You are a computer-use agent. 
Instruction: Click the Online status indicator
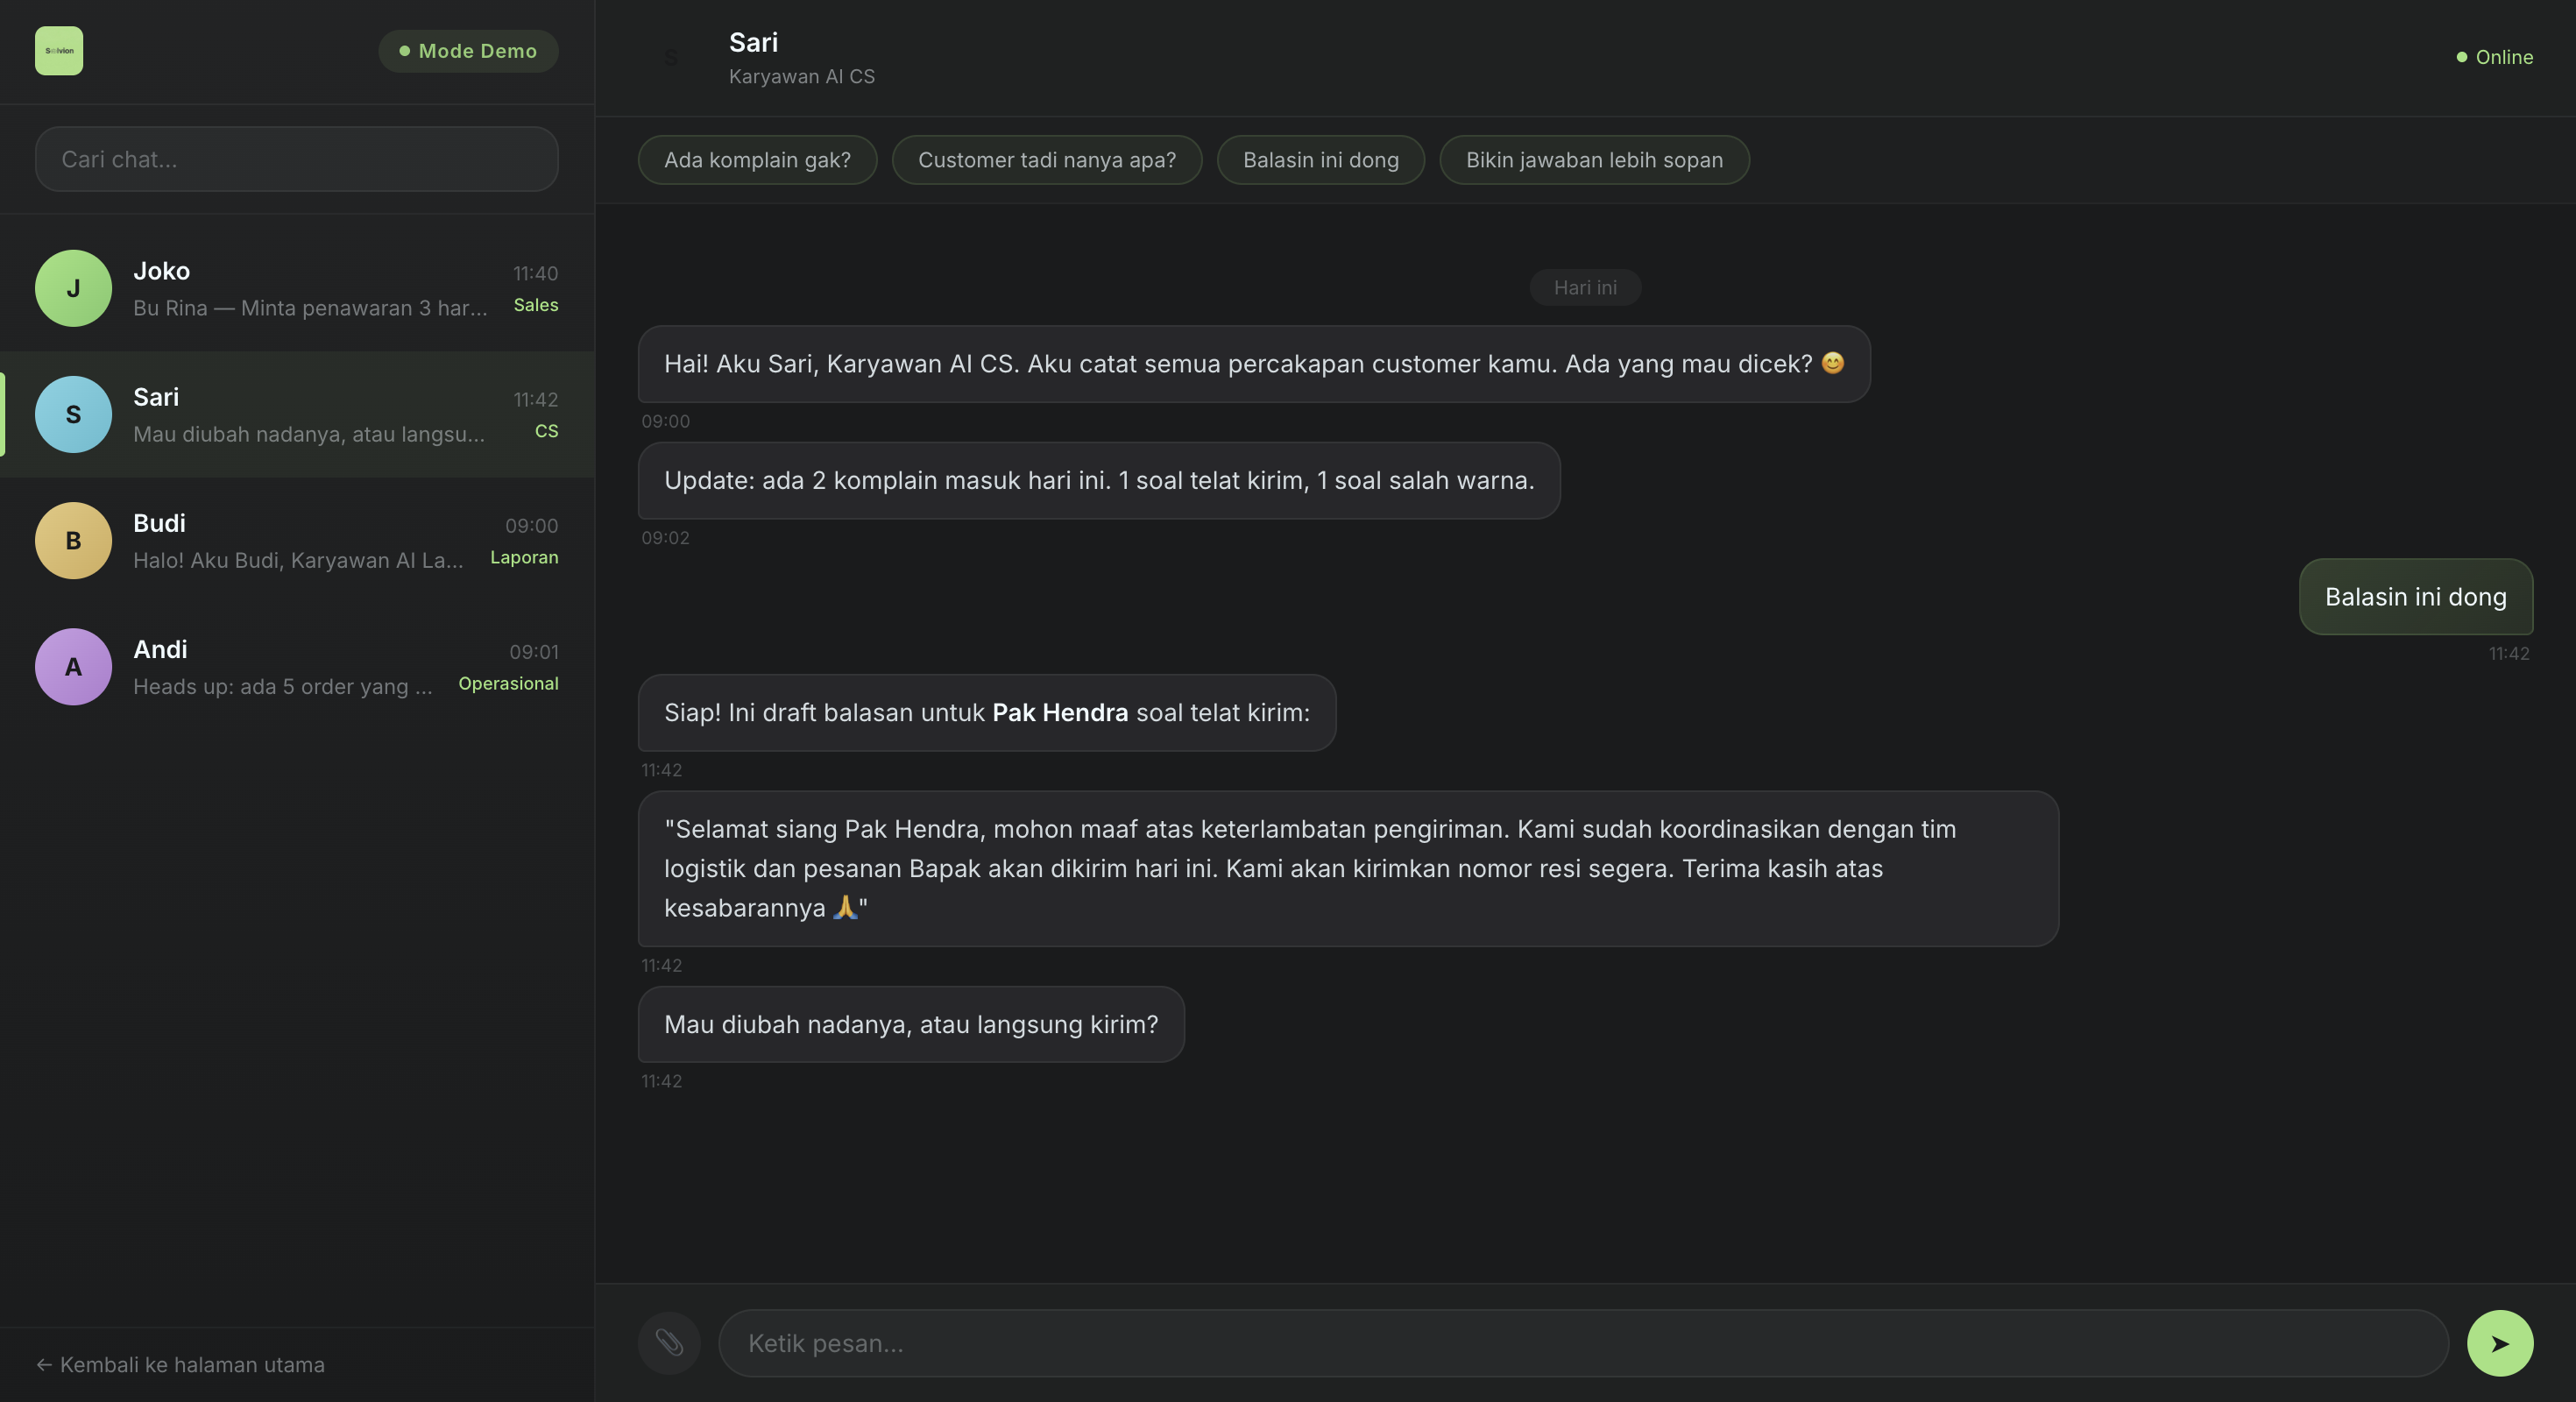coord(2494,57)
